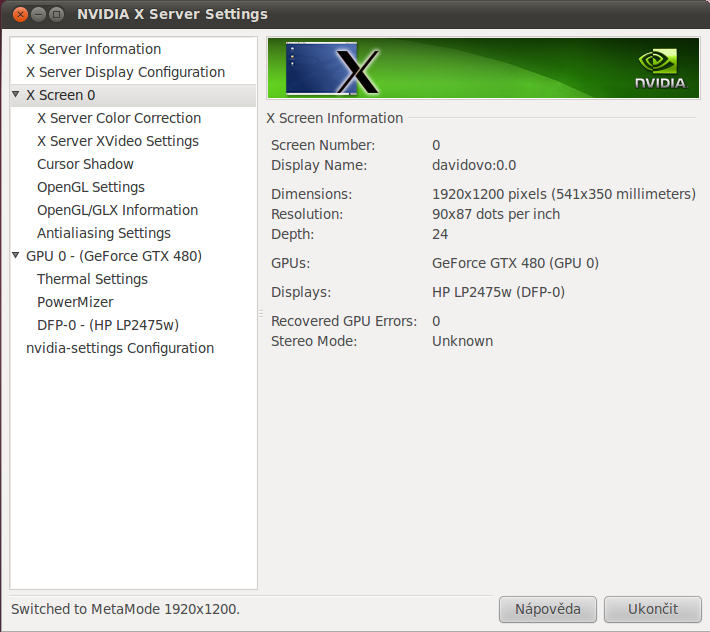Click the X Screen Information heading
The height and width of the screenshot is (632, 710).
coord(335,118)
